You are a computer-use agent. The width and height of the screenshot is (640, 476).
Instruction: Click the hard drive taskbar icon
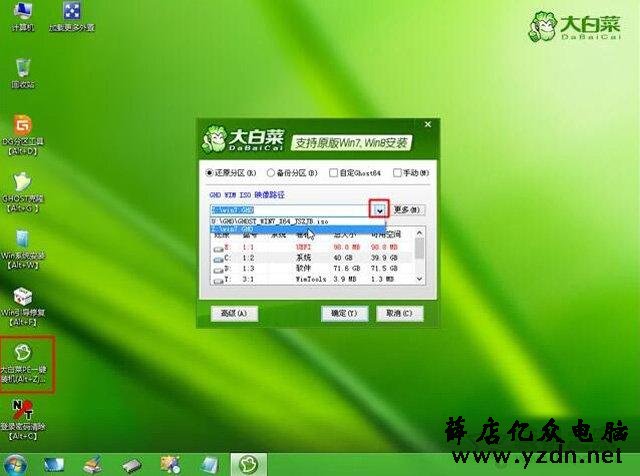point(131,465)
